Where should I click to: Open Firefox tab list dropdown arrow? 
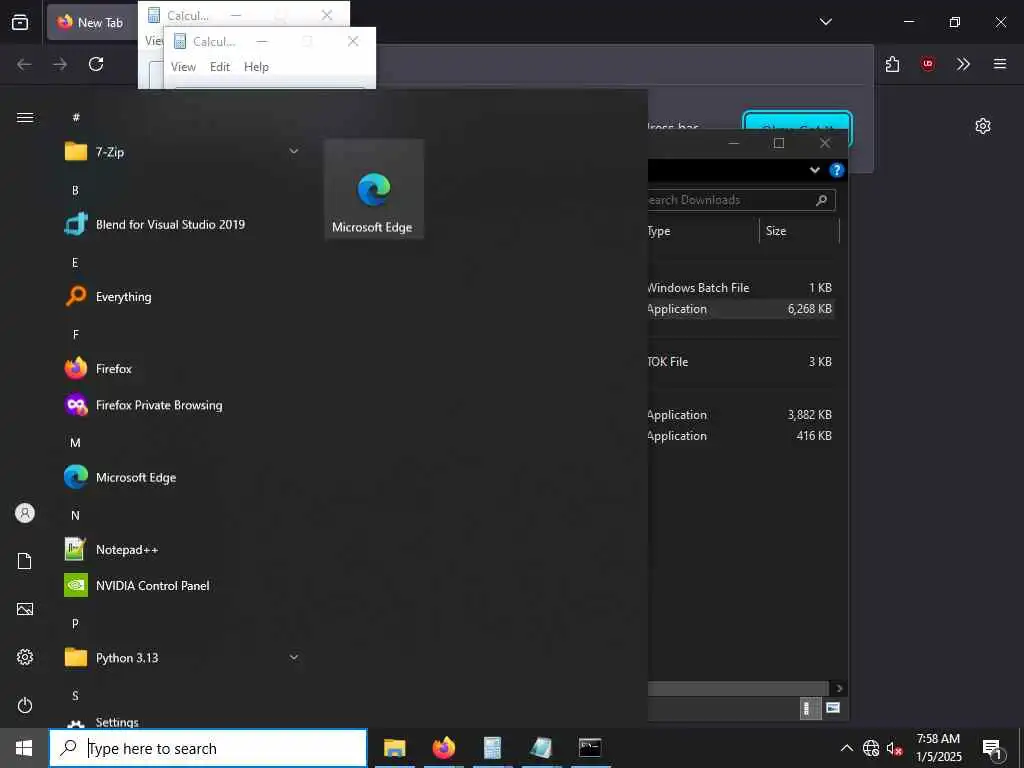point(825,22)
